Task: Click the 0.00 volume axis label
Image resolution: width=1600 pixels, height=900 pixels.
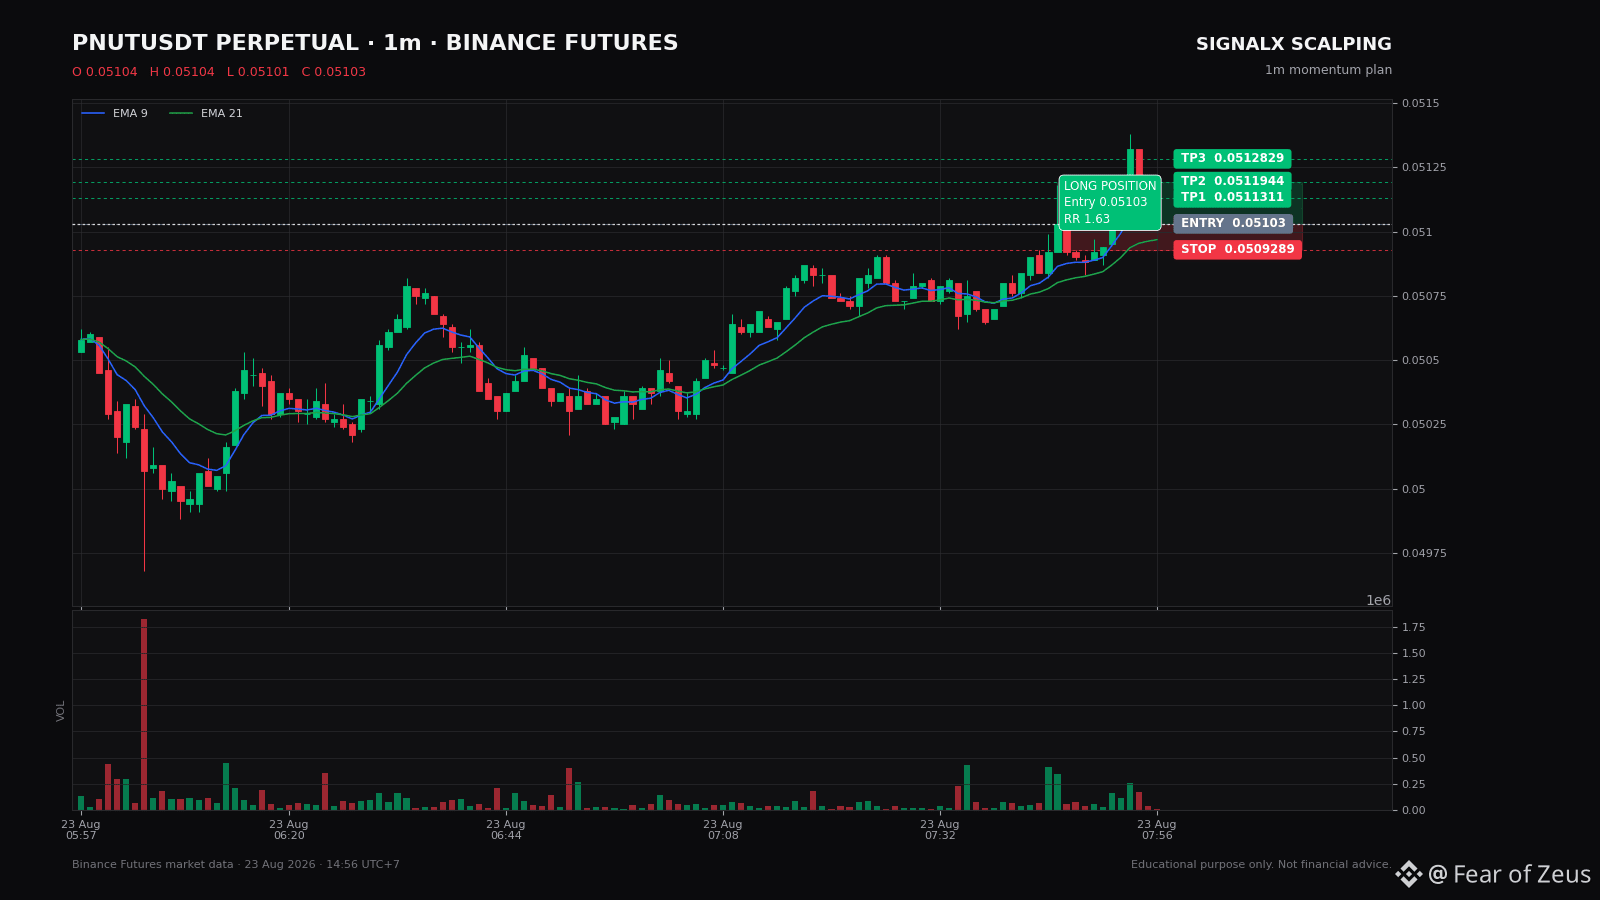Action: click(1414, 810)
